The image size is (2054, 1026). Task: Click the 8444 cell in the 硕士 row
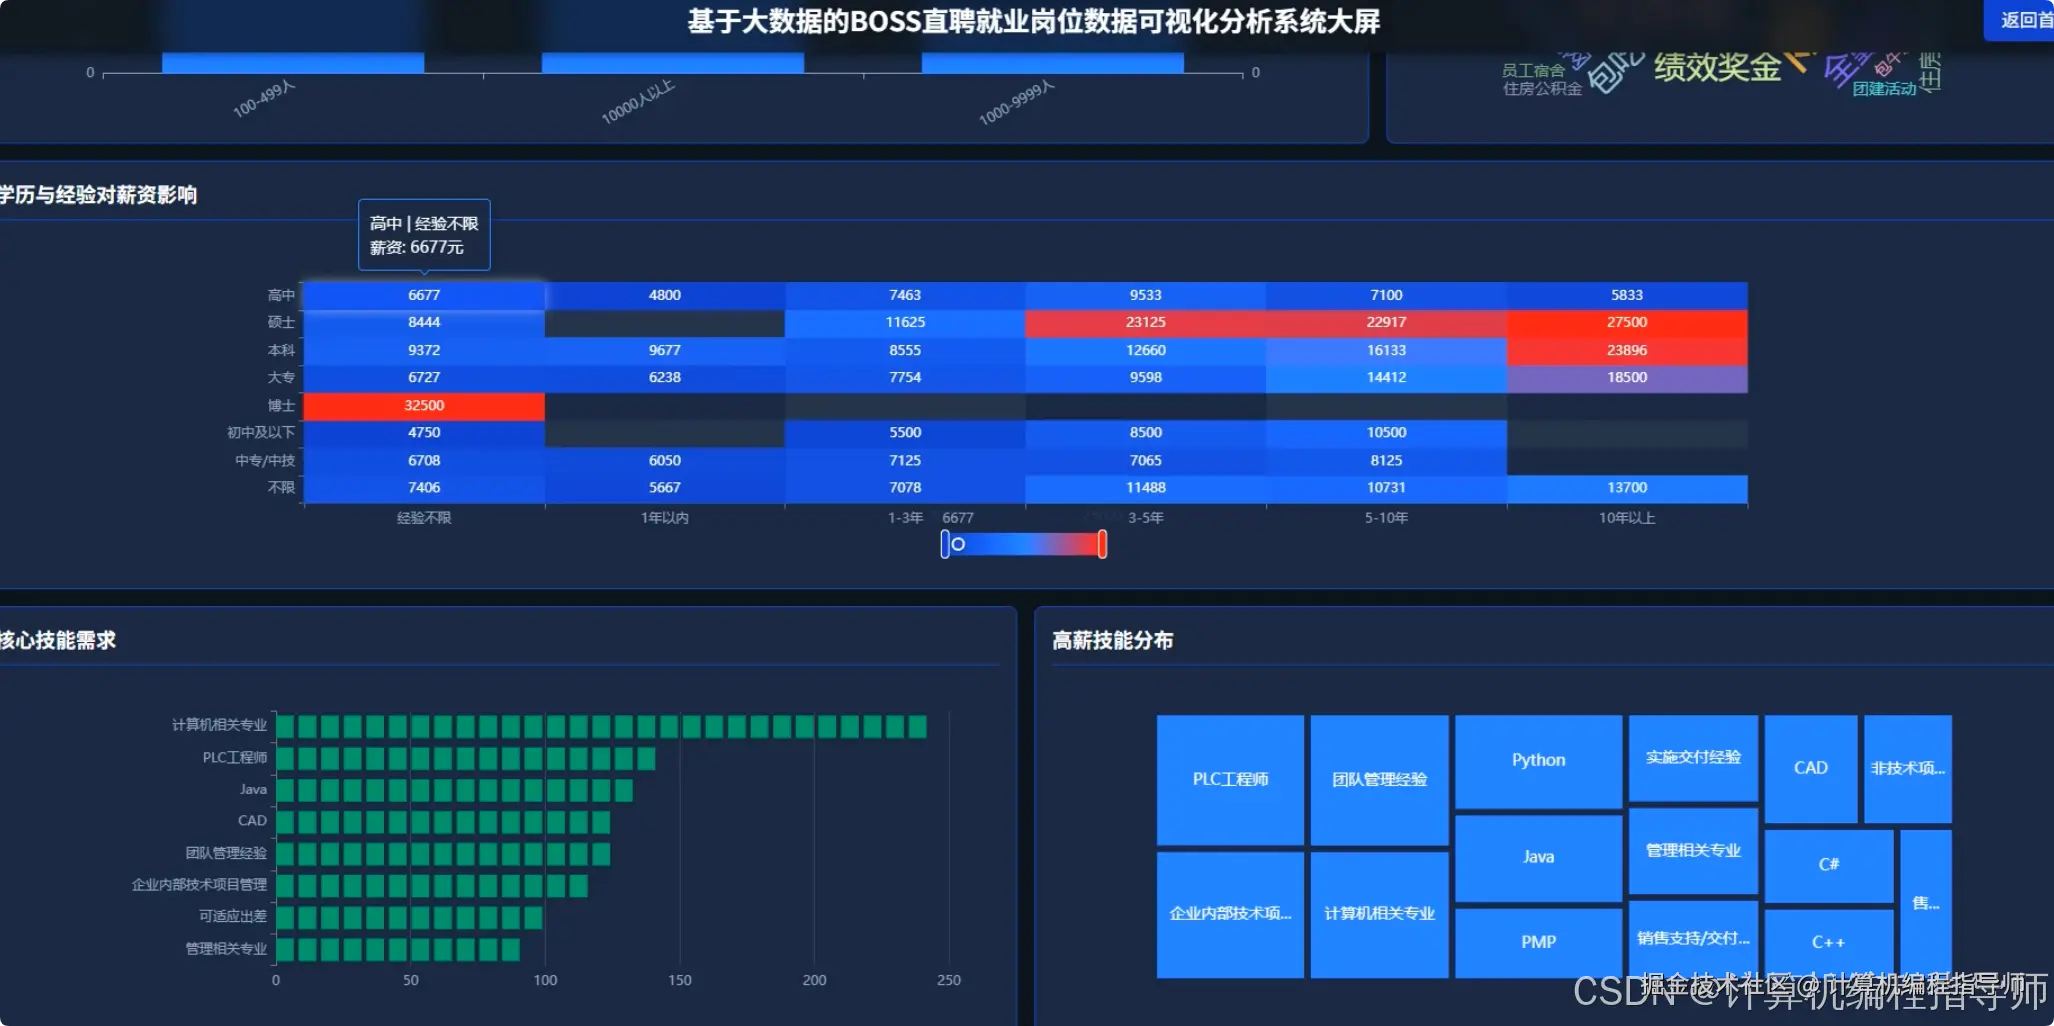pyautogui.click(x=424, y=322)
